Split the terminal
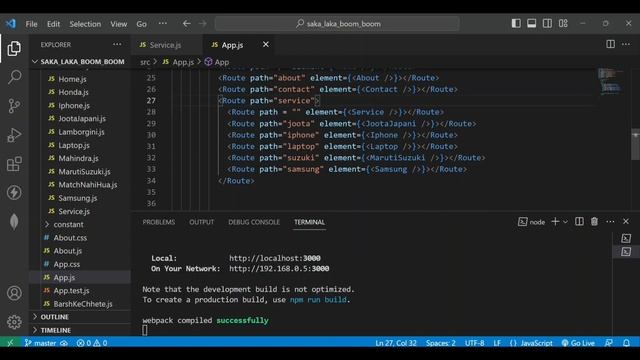The height and width of the screenshot is (360, 640). pos(579,221)
